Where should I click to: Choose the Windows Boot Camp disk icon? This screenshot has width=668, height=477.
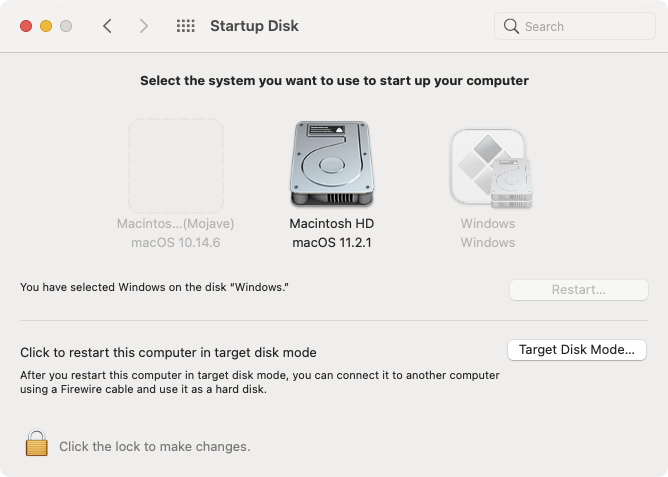point(488,167)
